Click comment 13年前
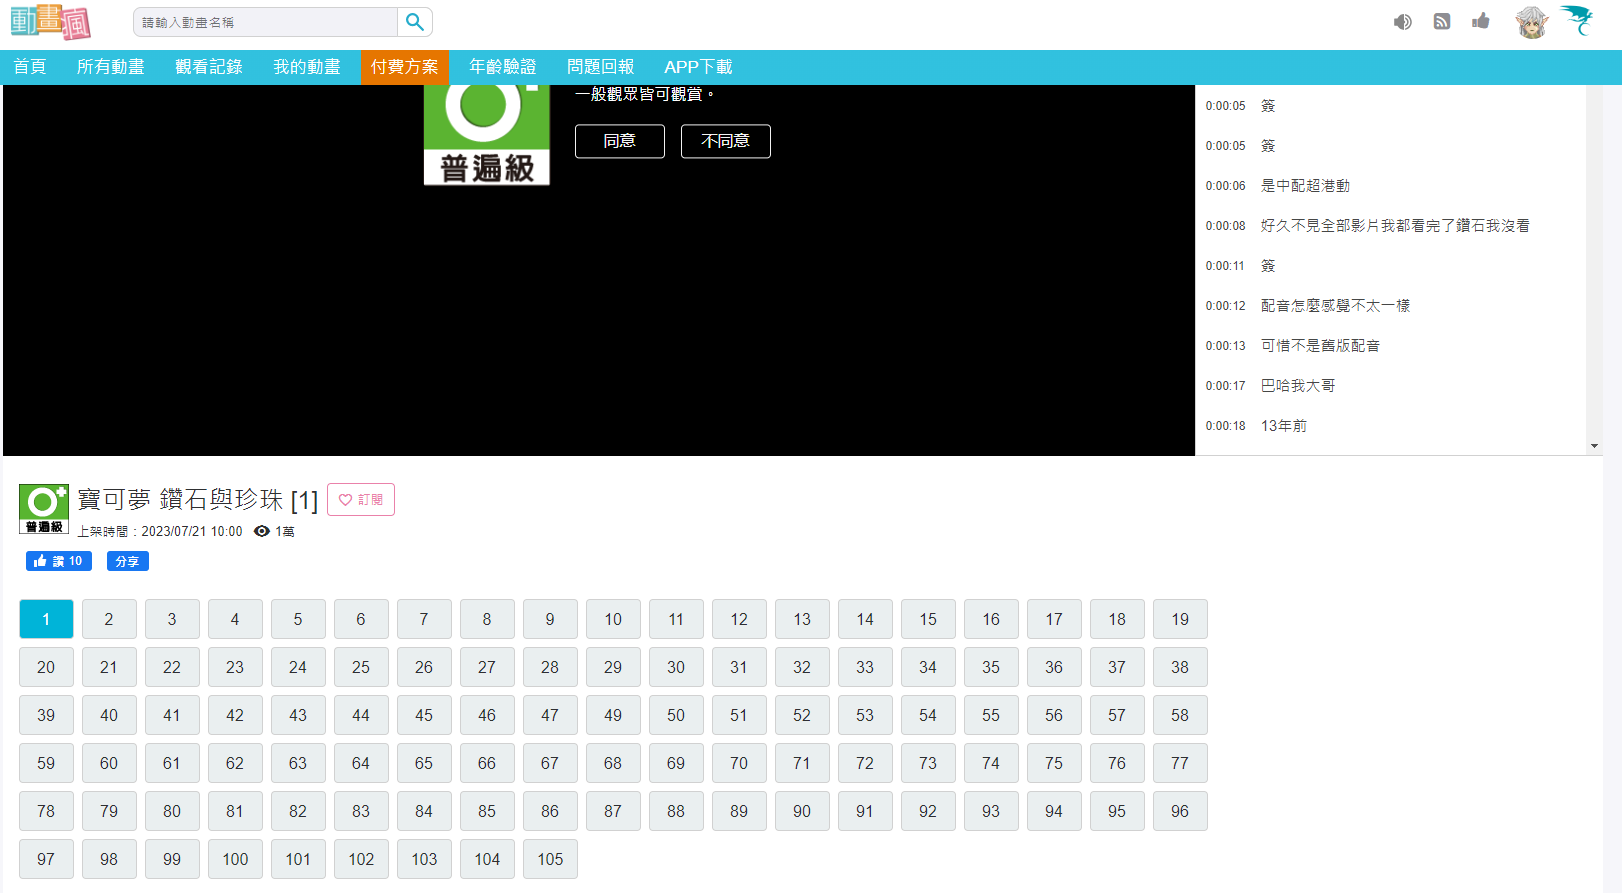1622x893 pixels. (x=1284, y=426)
